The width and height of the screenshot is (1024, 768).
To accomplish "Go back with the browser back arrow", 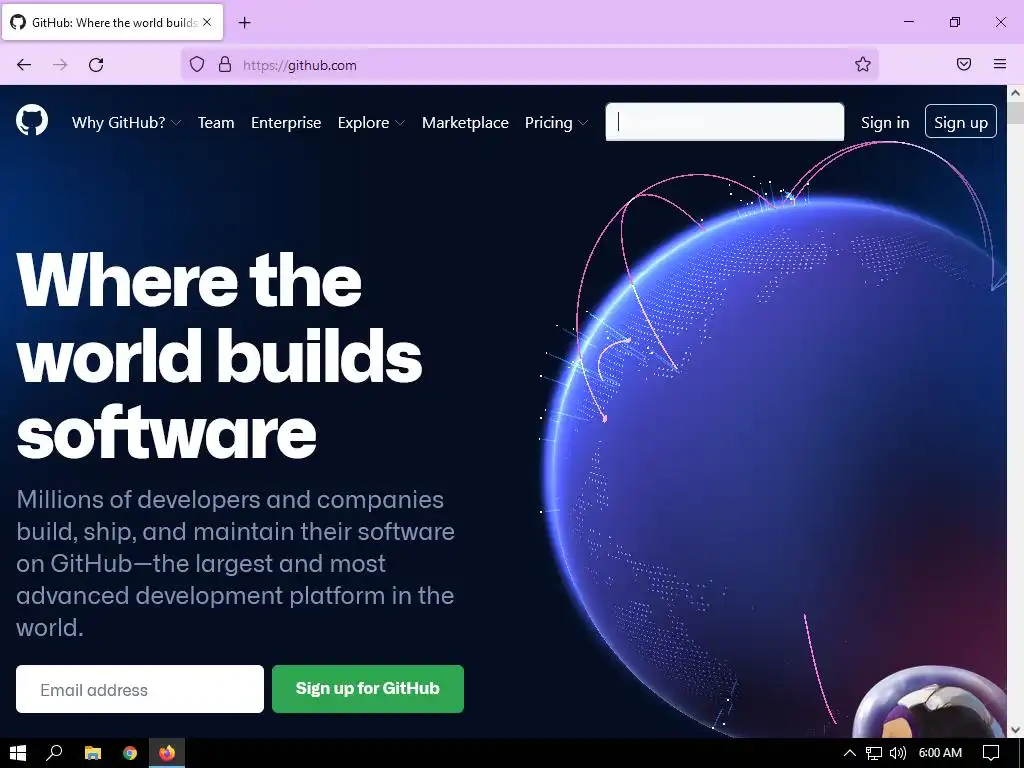I will click(x=24, y=65).
